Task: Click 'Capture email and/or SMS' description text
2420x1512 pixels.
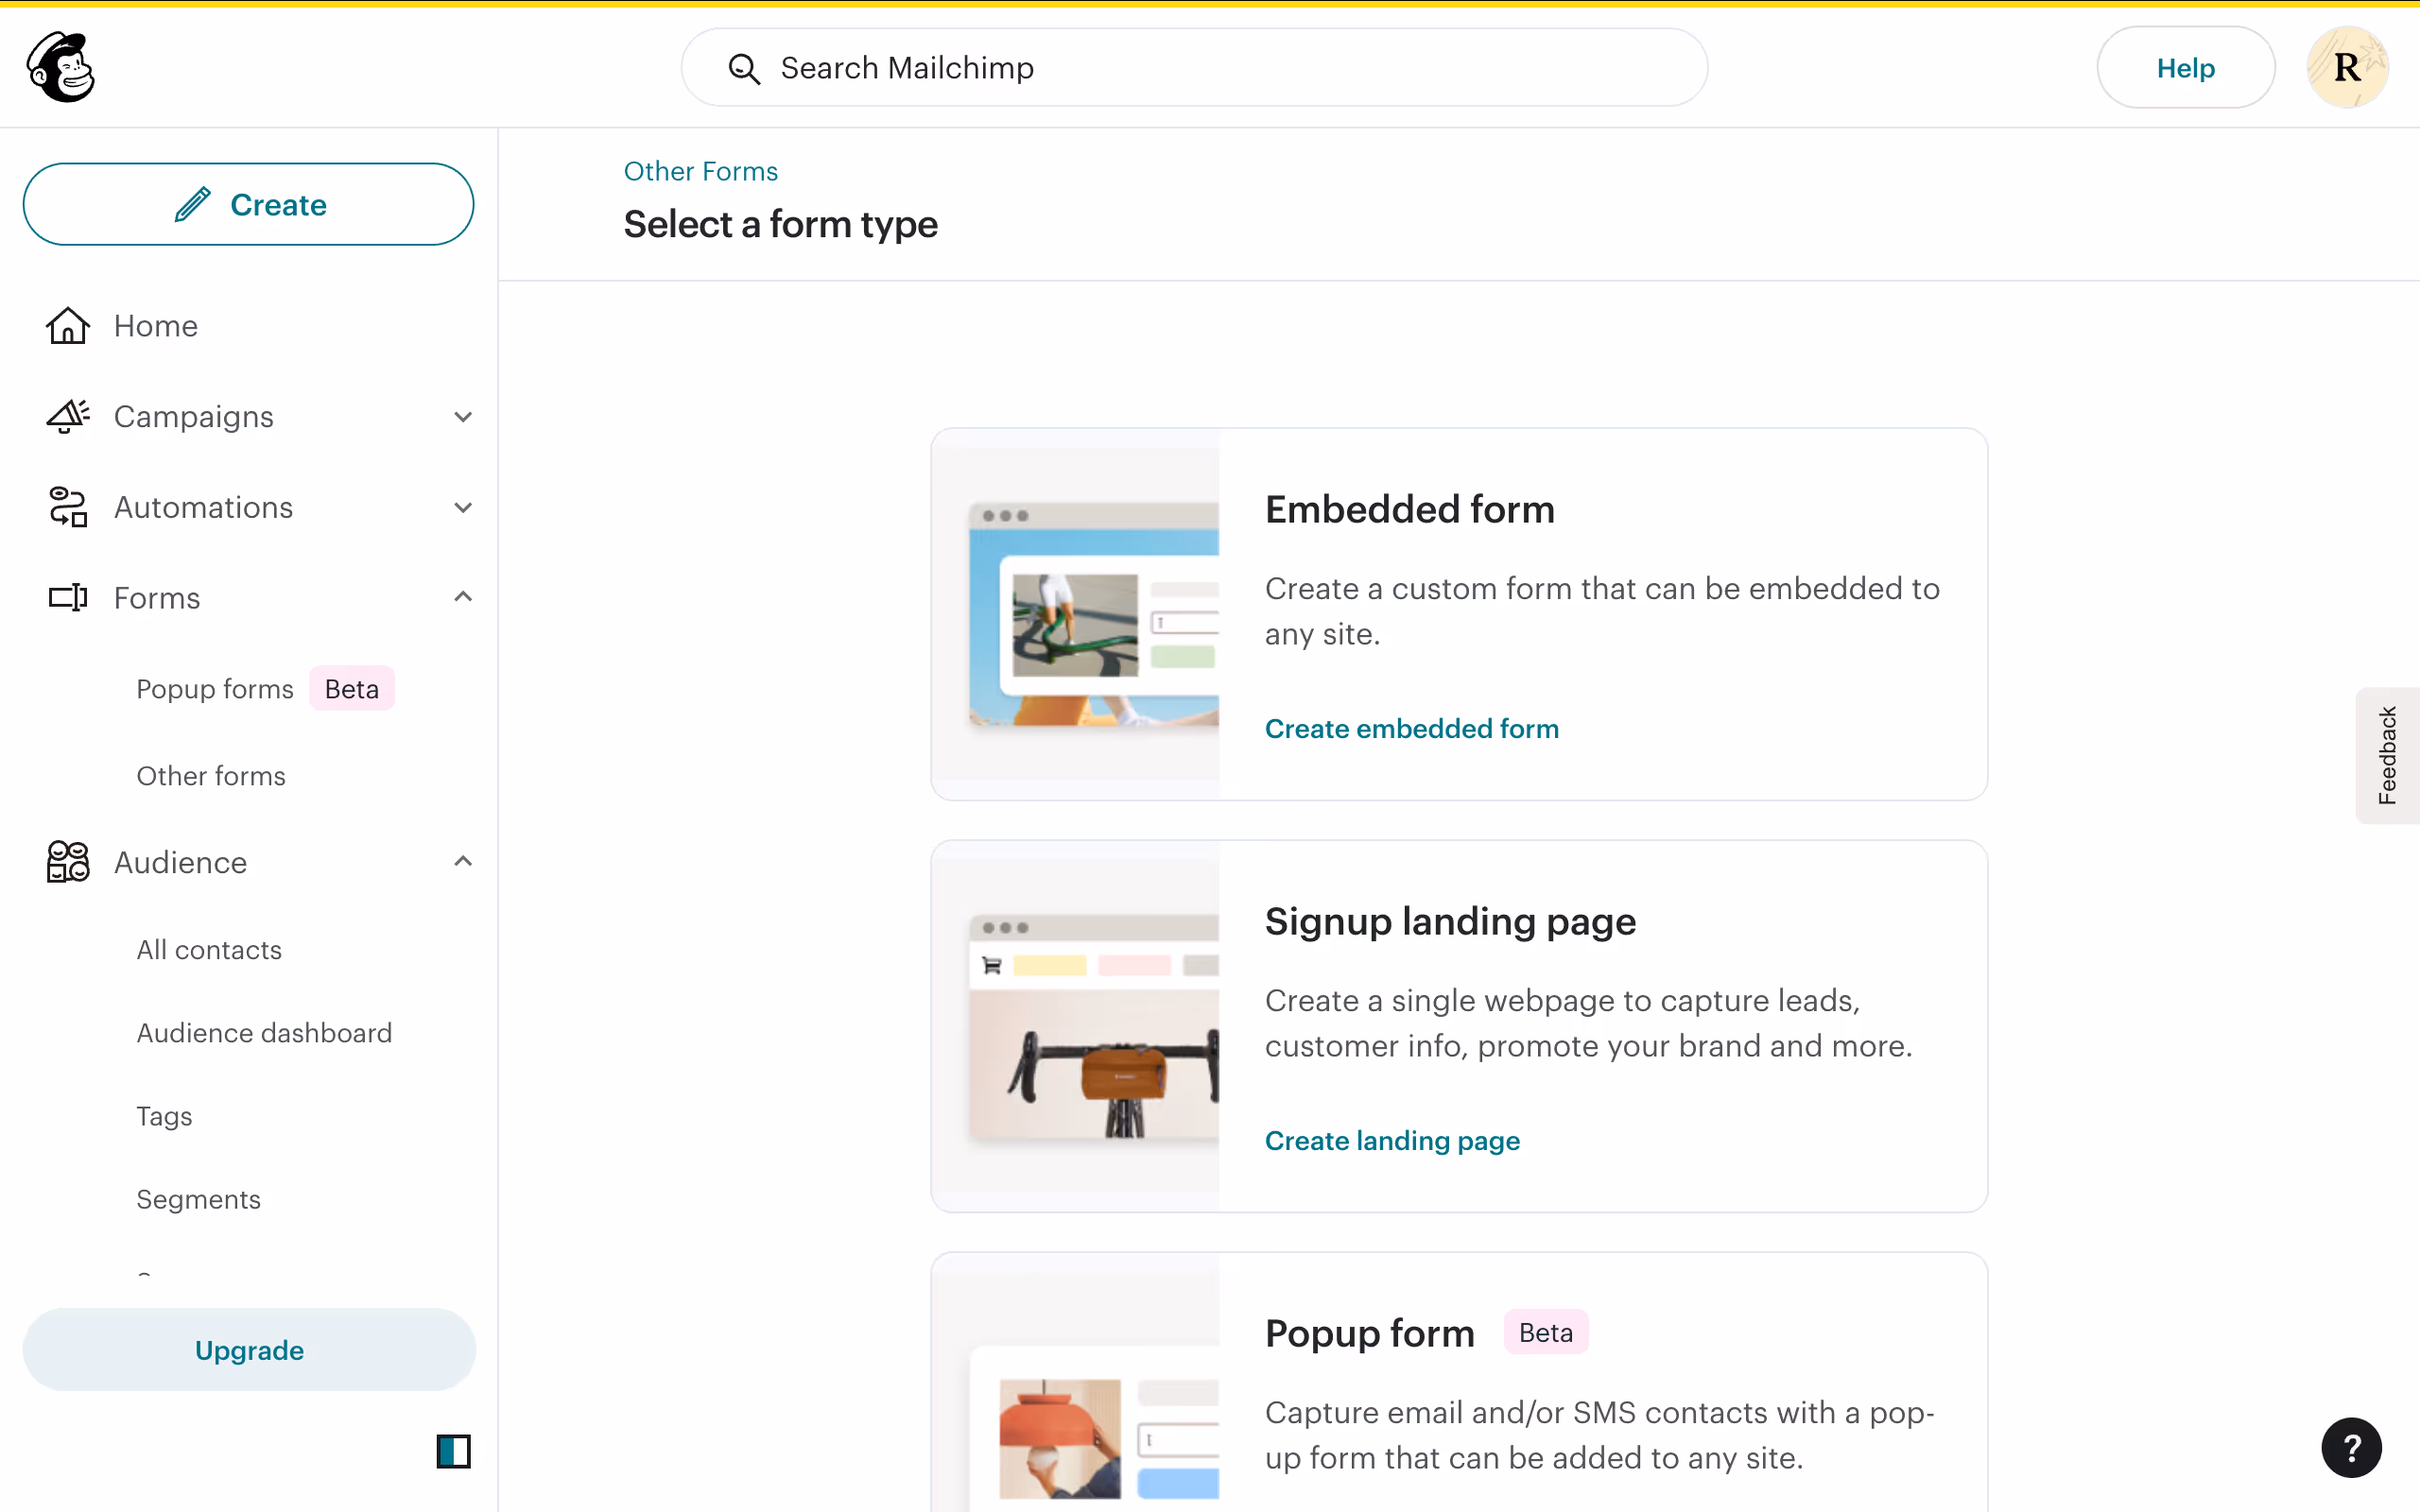Action: click(1600, 1435)
